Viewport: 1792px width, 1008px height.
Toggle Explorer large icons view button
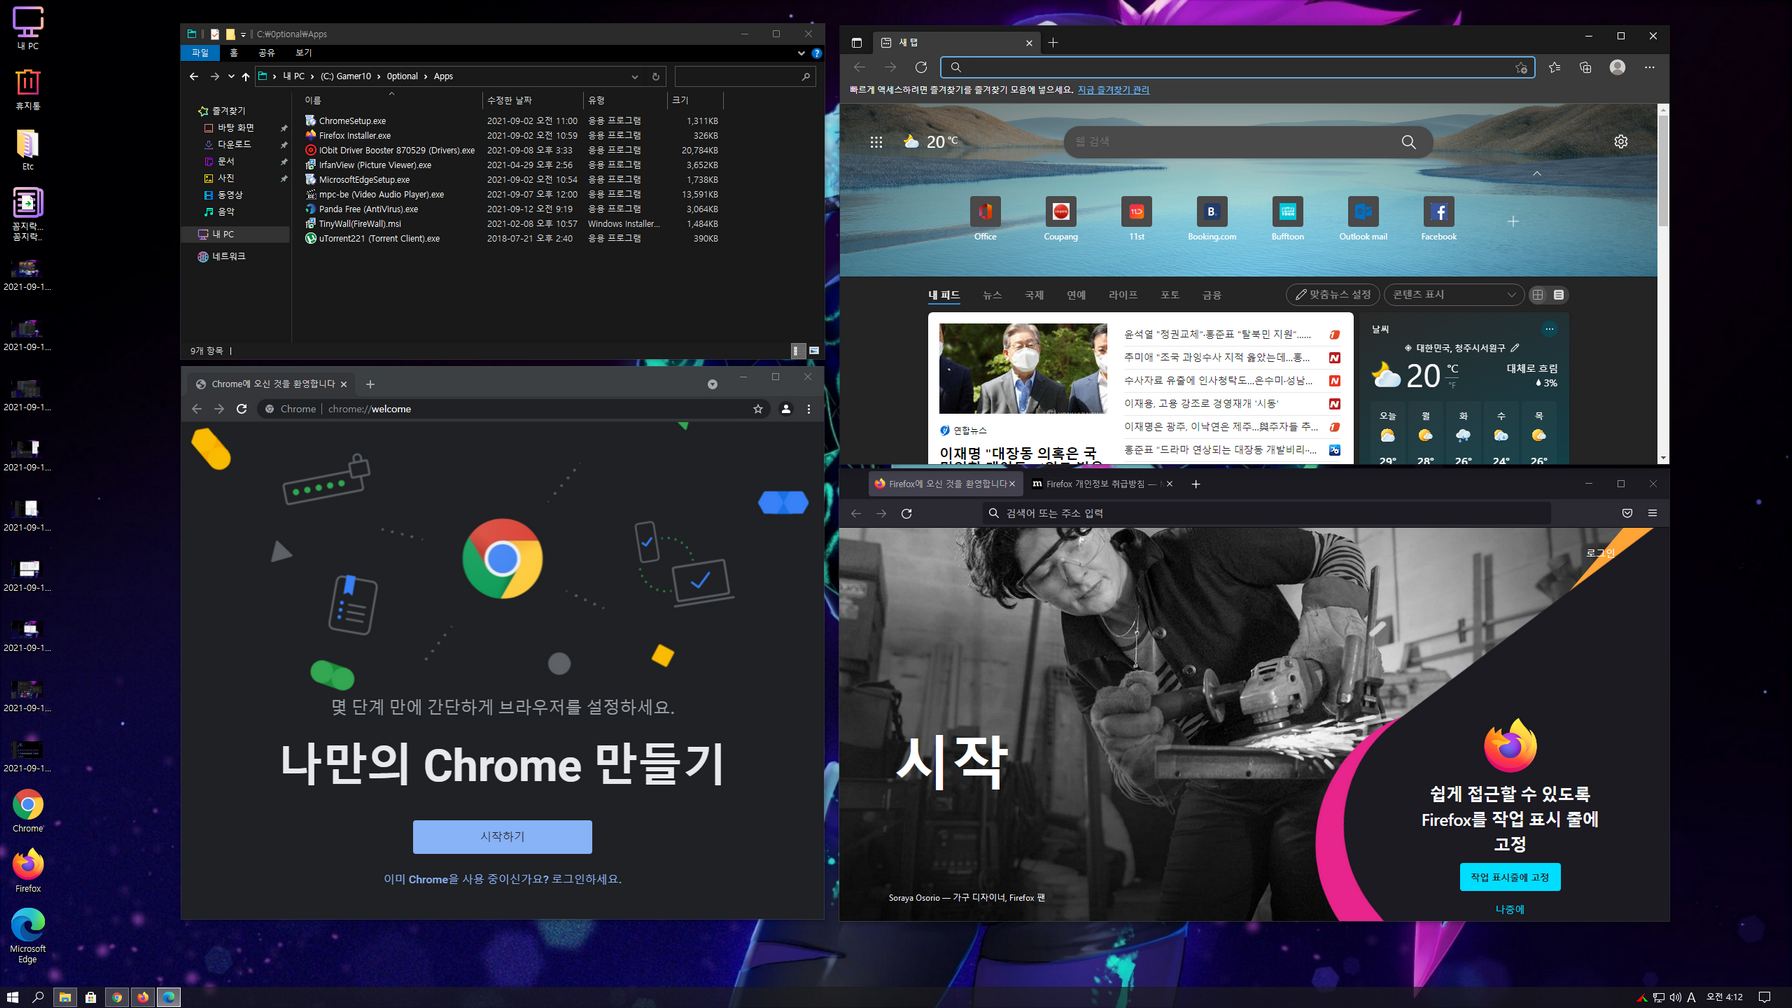814,351
